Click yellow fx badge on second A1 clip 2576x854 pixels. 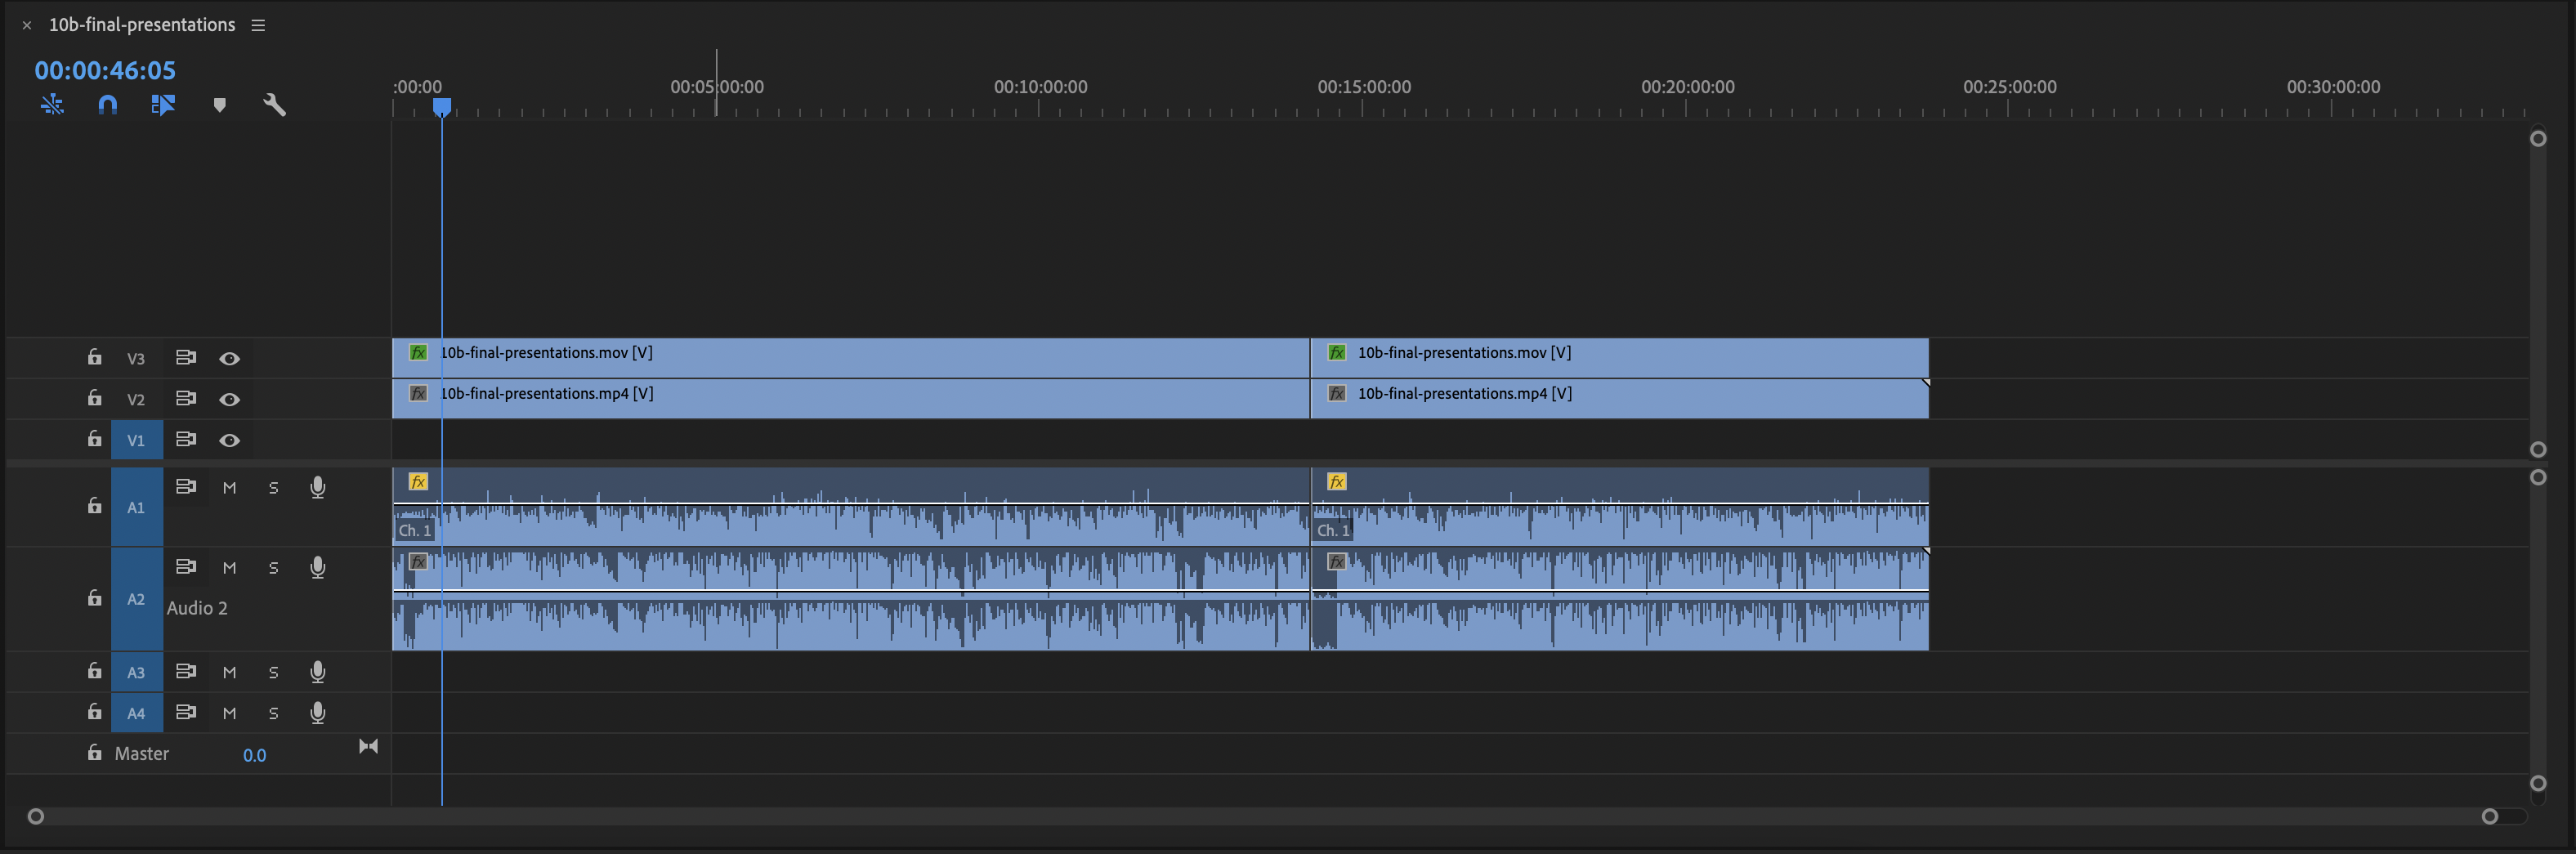[1337, 482]
